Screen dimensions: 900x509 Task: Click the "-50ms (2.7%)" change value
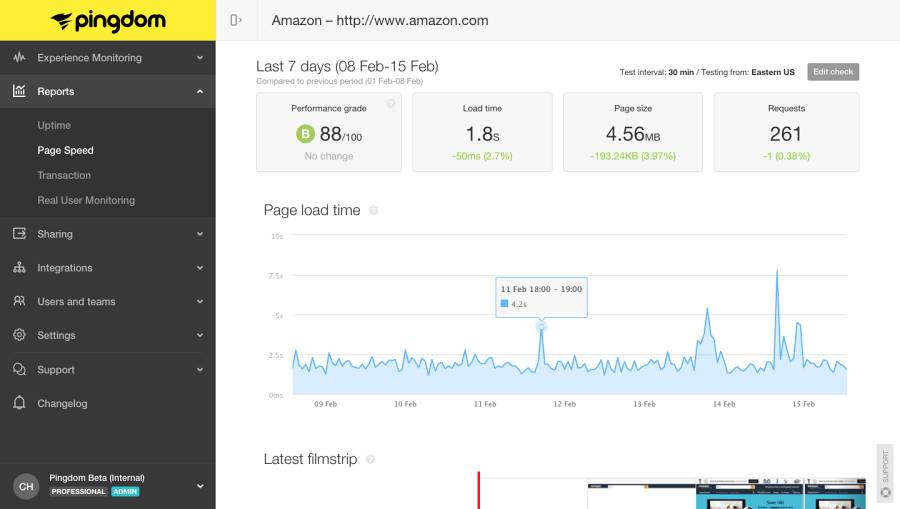point(482,156)
